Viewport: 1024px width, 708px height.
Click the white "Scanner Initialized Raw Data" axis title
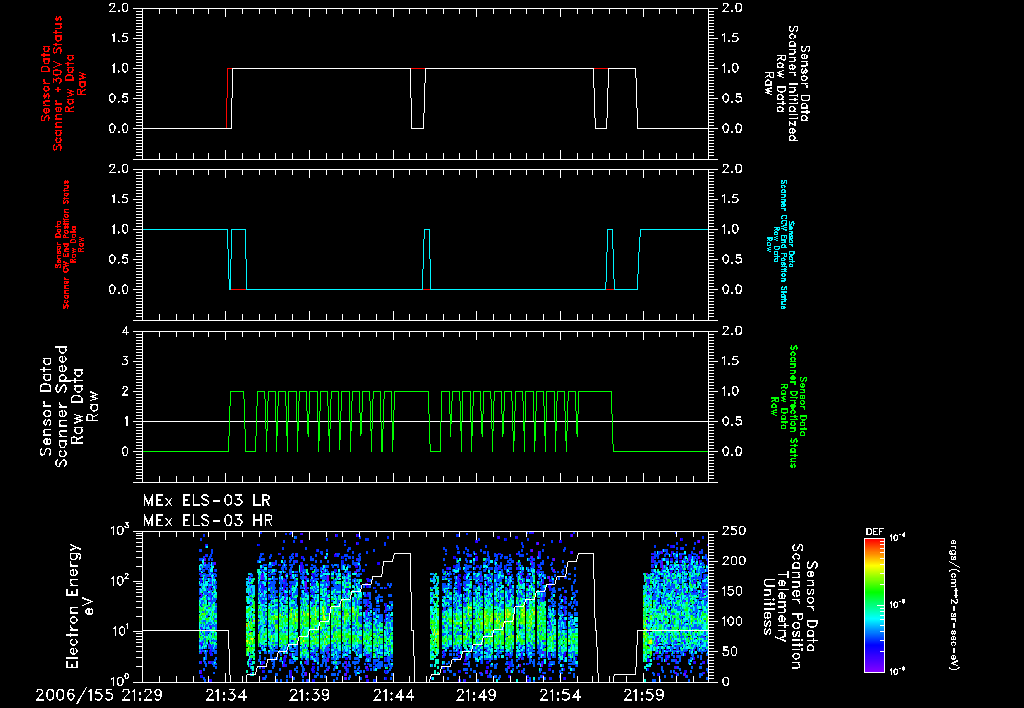(787, 83)
